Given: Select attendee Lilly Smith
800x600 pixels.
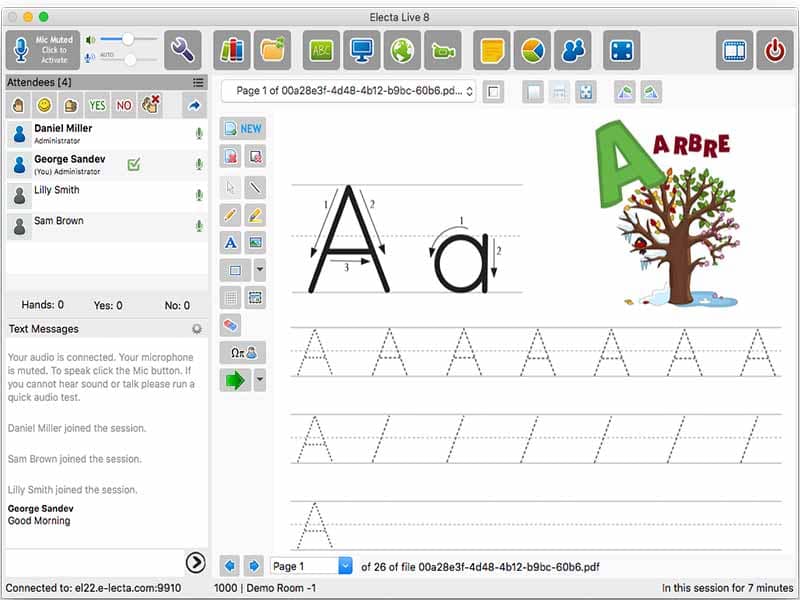Looking at the screenshot, I should click(107, 195).
